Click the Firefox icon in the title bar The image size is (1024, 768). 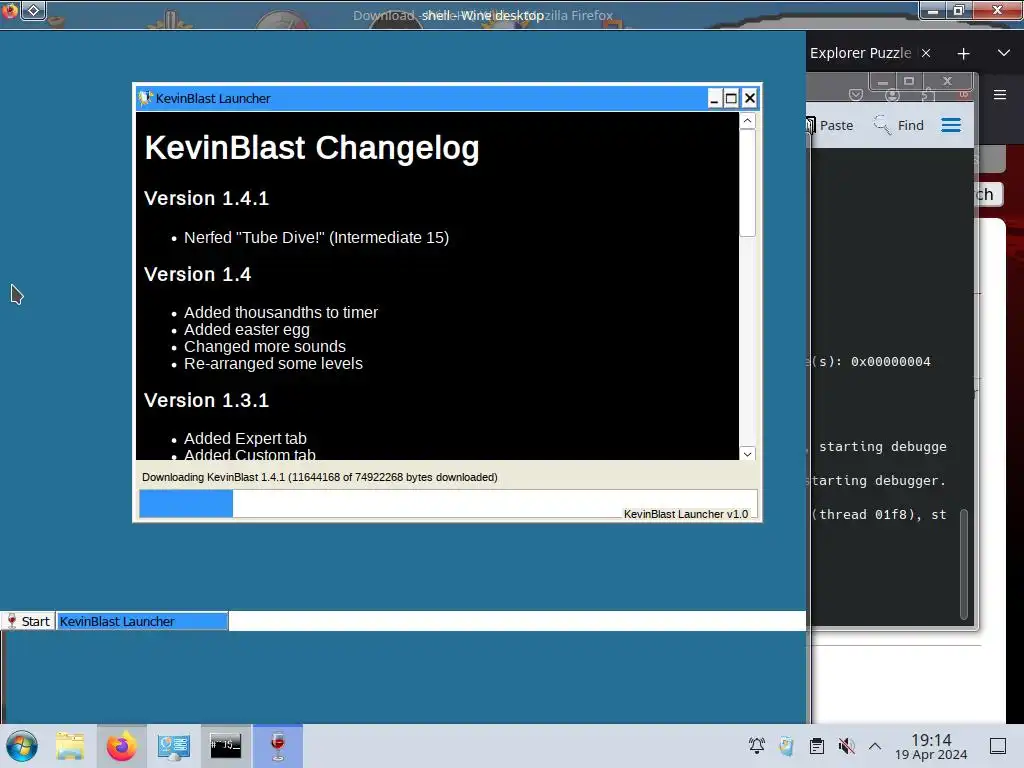click(9, 10)
